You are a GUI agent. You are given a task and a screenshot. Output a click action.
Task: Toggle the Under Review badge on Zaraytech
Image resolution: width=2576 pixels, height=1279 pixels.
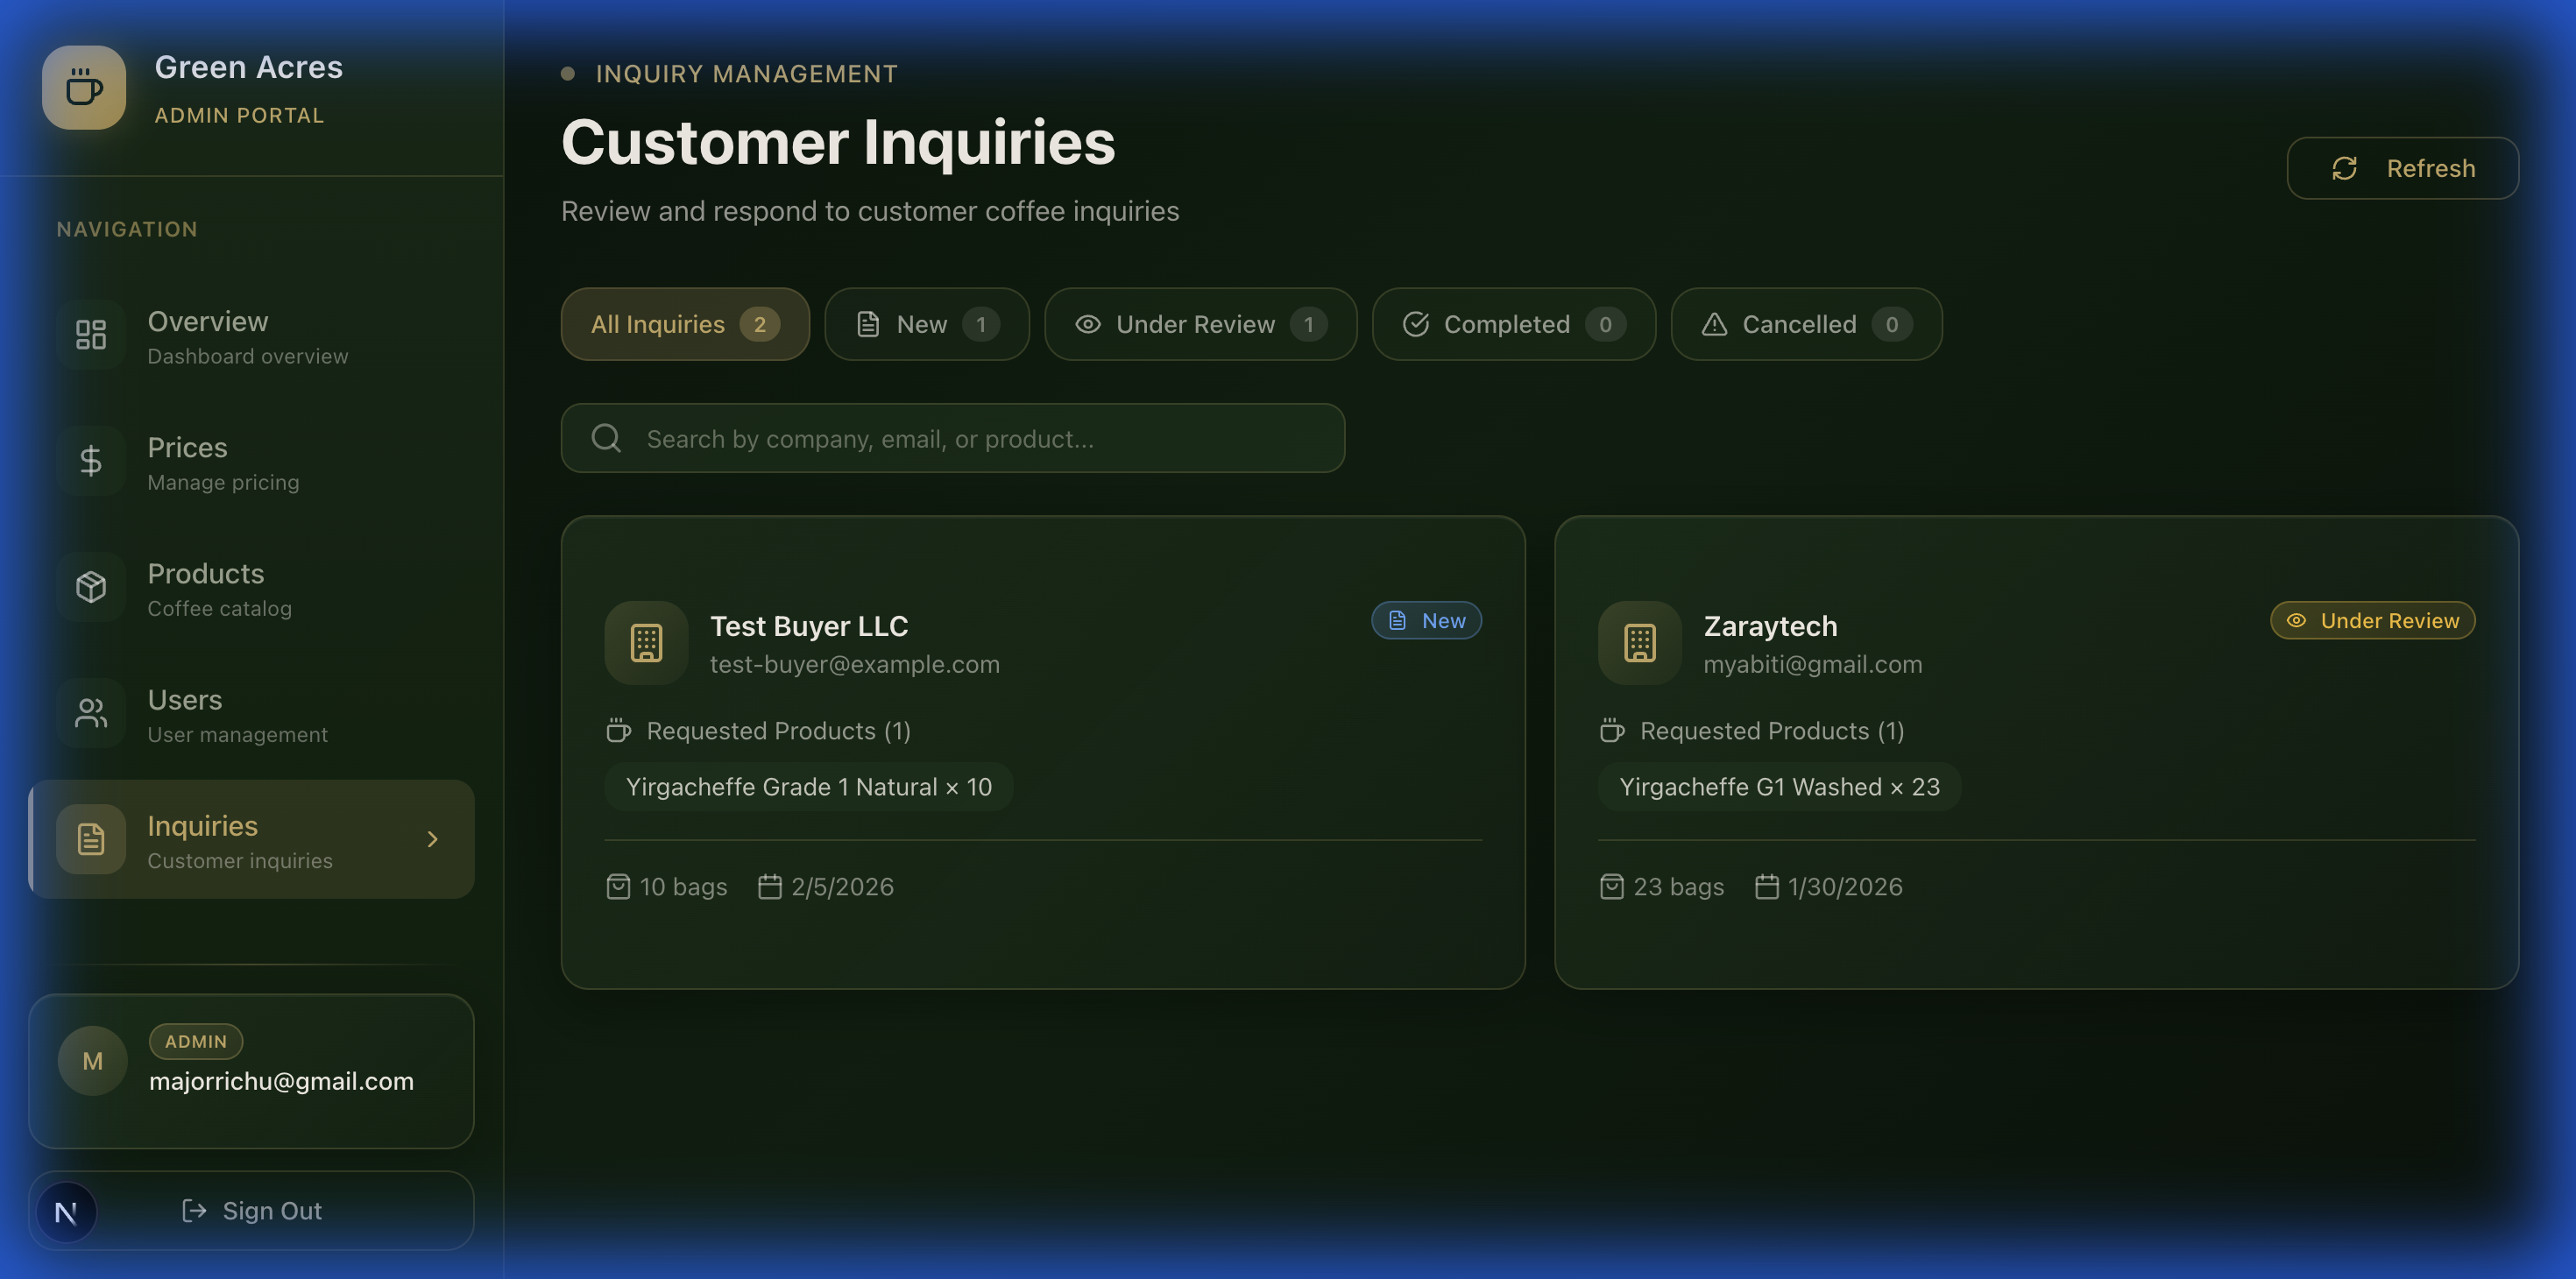(x=2372, y=620)
